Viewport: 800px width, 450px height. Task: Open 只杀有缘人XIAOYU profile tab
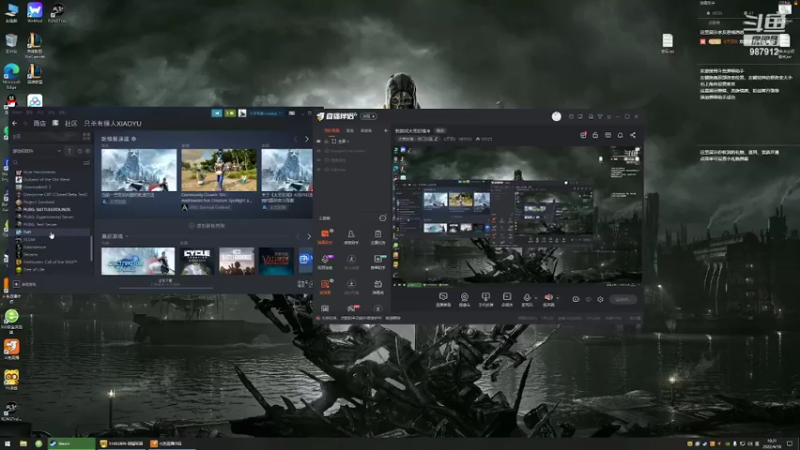pyautogui.click(x=113, y=123)
